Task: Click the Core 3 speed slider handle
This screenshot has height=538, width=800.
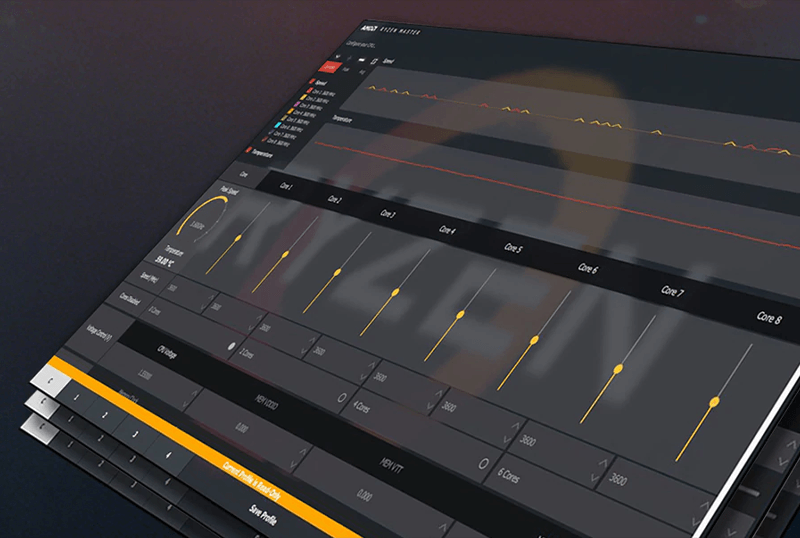Action: [x=337, y=272]
